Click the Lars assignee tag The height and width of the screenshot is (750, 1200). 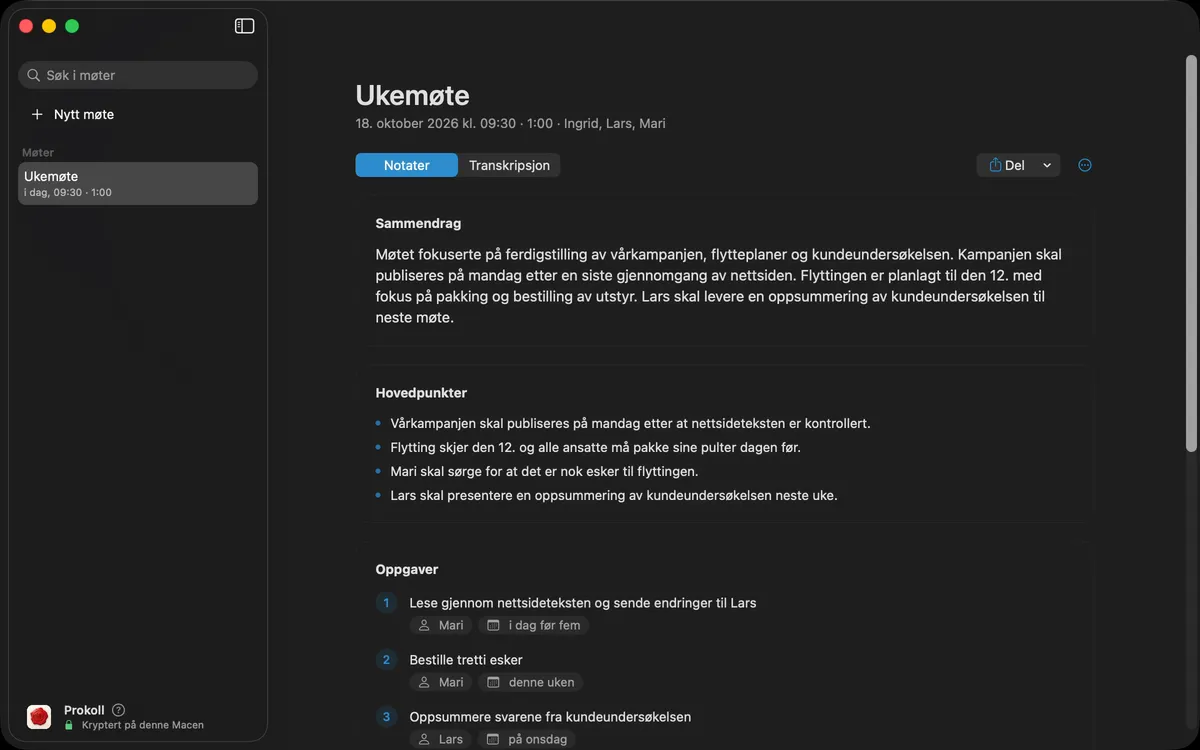point(441,739)
